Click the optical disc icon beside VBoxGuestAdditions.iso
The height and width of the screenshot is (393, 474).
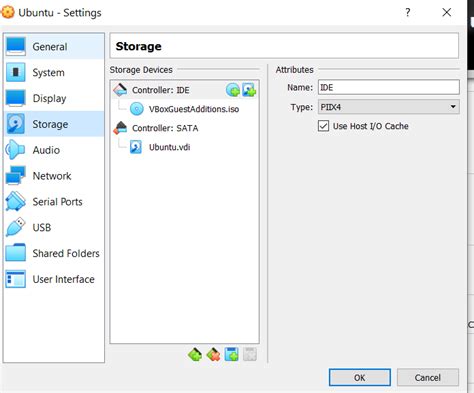[136, 109]
